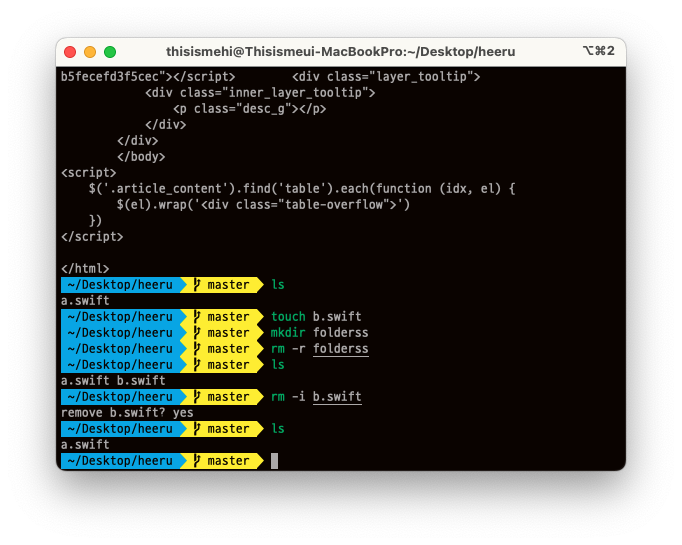Click 'ls' command after the </html> line

278,285
